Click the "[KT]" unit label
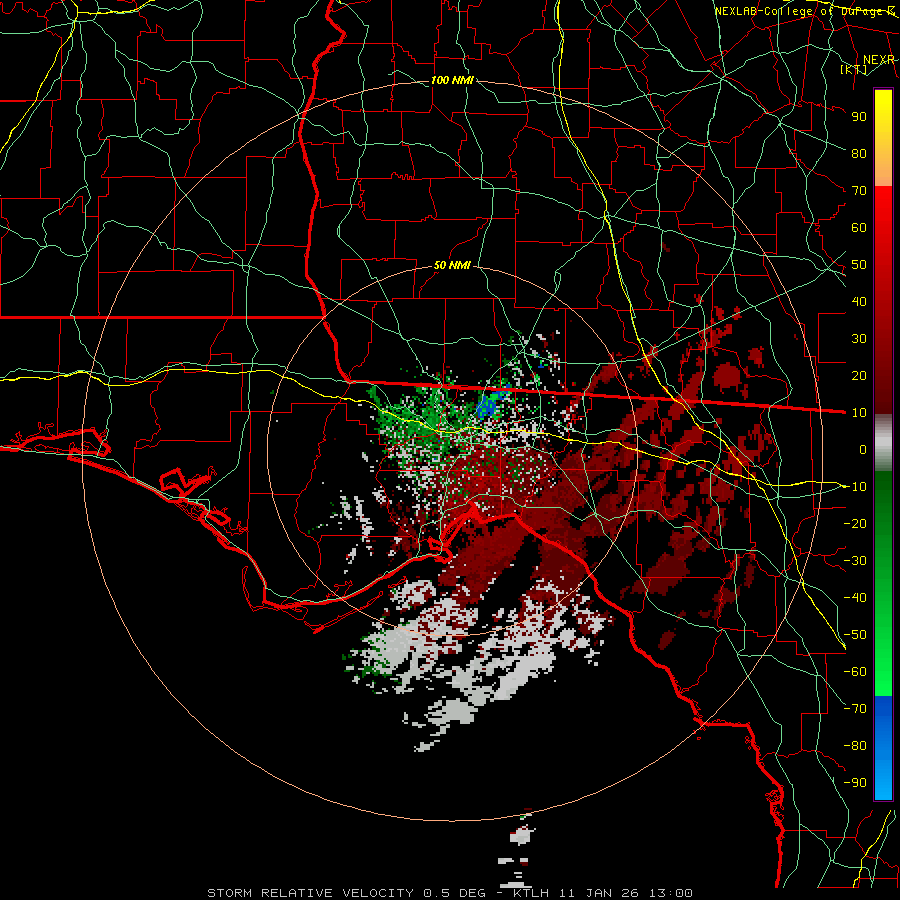Screen dimensions: 900x900 pos(854,69)
